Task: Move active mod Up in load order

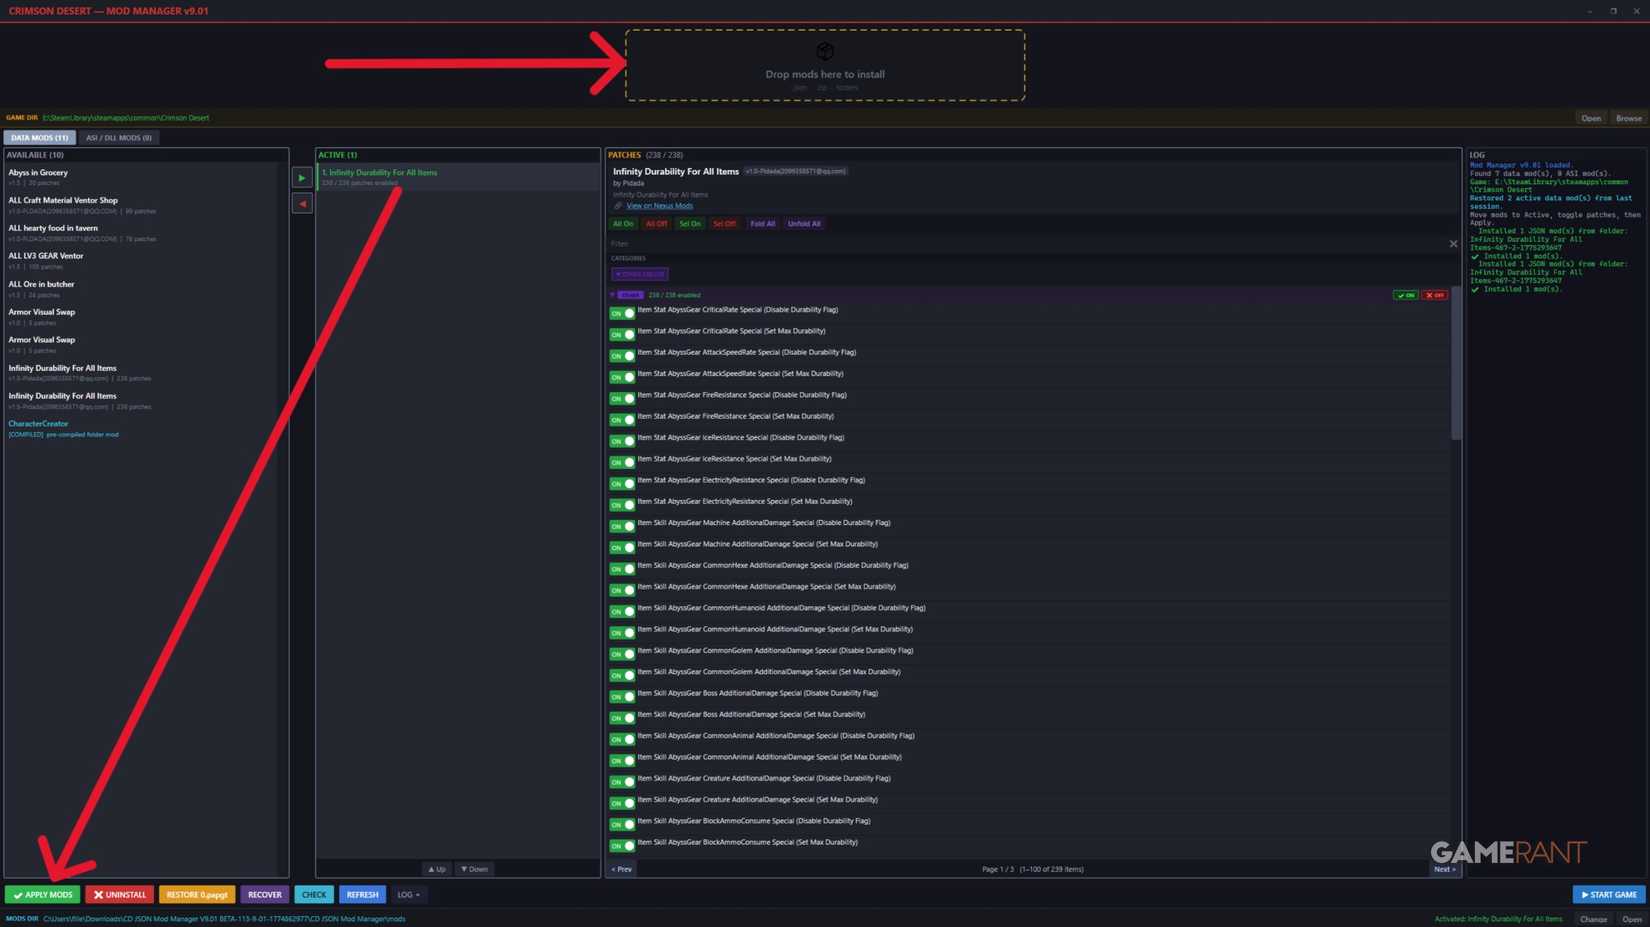Action: tap(437, 869)
